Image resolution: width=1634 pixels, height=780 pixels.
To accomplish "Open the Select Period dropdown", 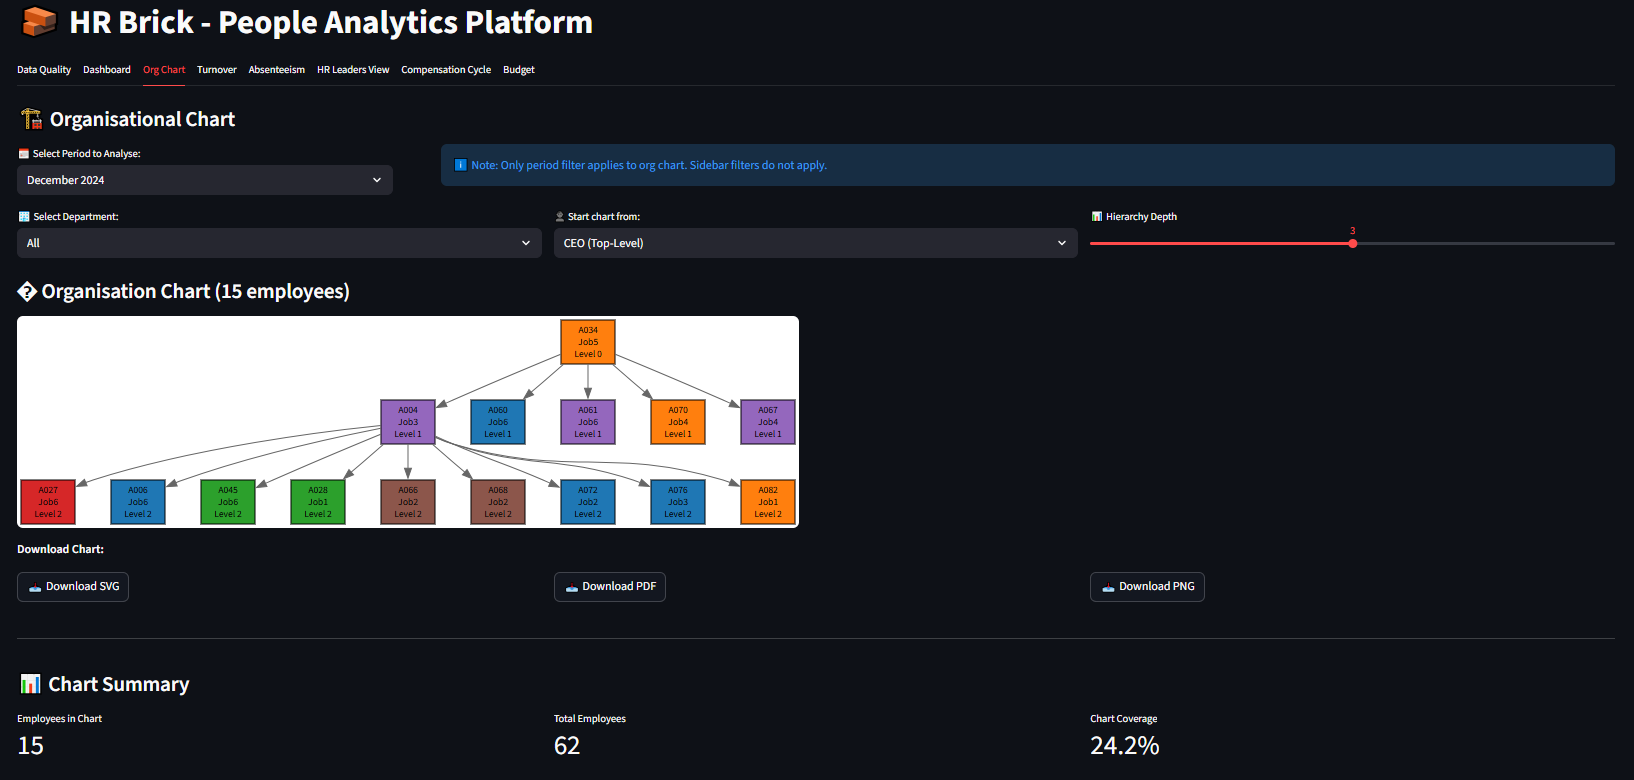I will click(204, 180).
